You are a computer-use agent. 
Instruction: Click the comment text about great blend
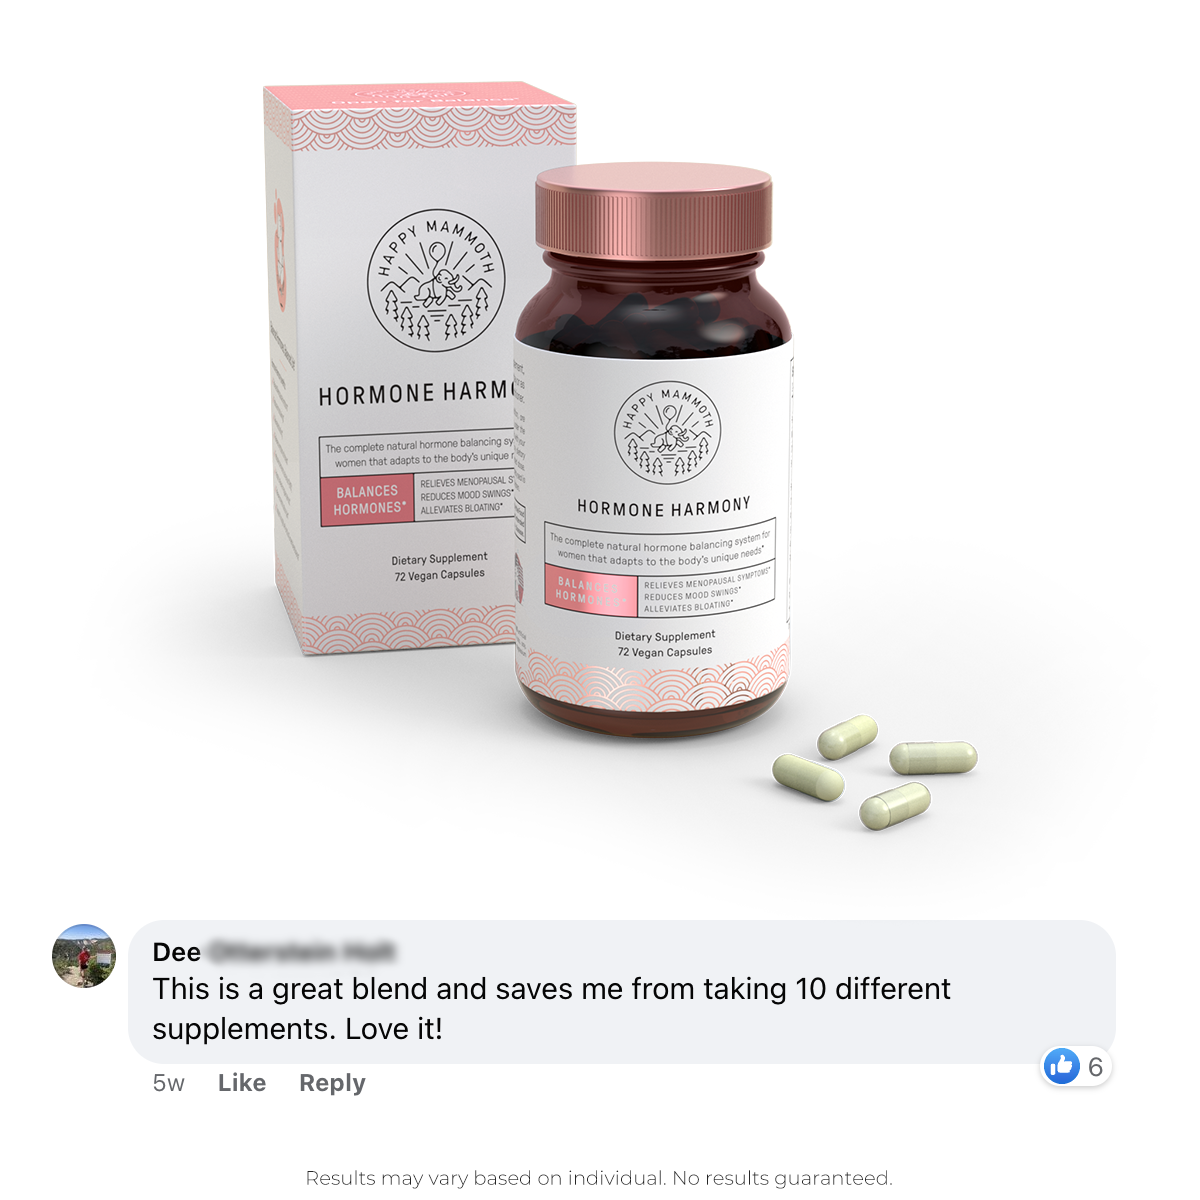[551, 1008]
